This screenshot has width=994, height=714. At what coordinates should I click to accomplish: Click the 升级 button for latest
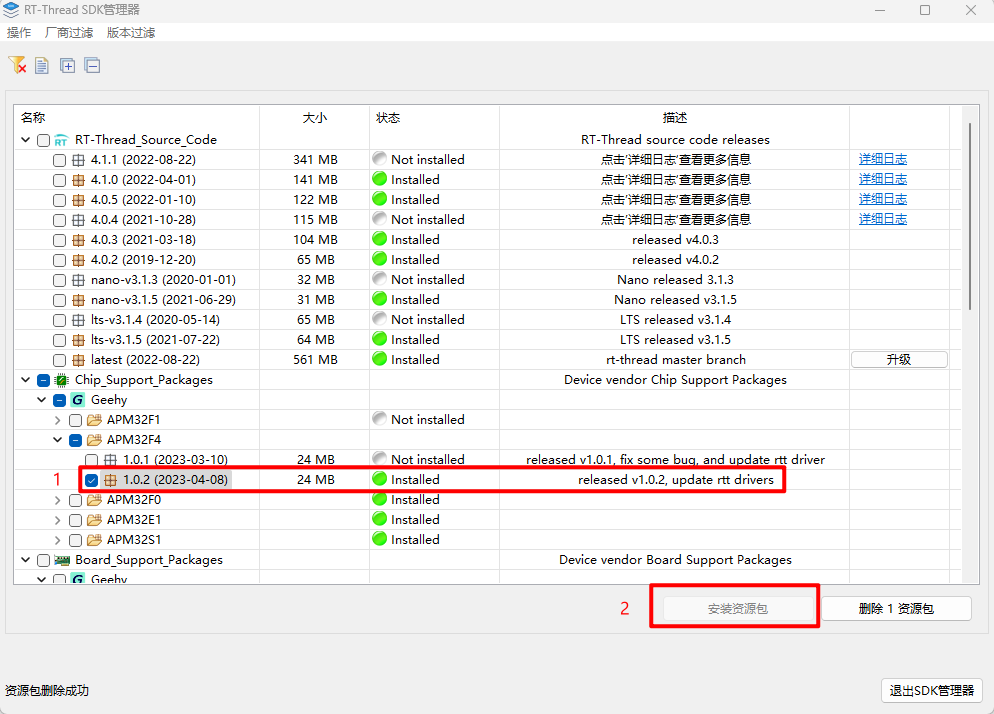(899, 360)
